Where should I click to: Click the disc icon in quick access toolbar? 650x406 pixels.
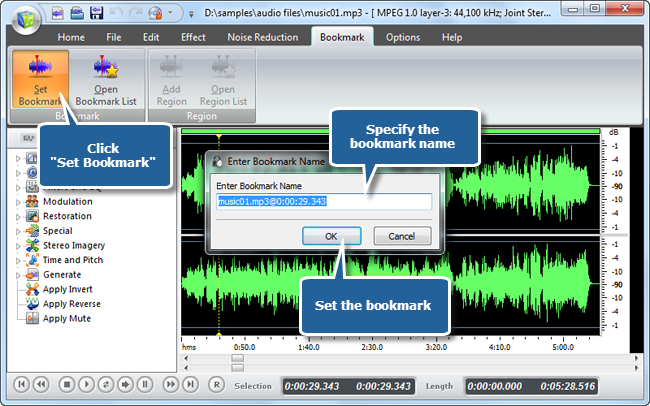[x=155, y=13]
